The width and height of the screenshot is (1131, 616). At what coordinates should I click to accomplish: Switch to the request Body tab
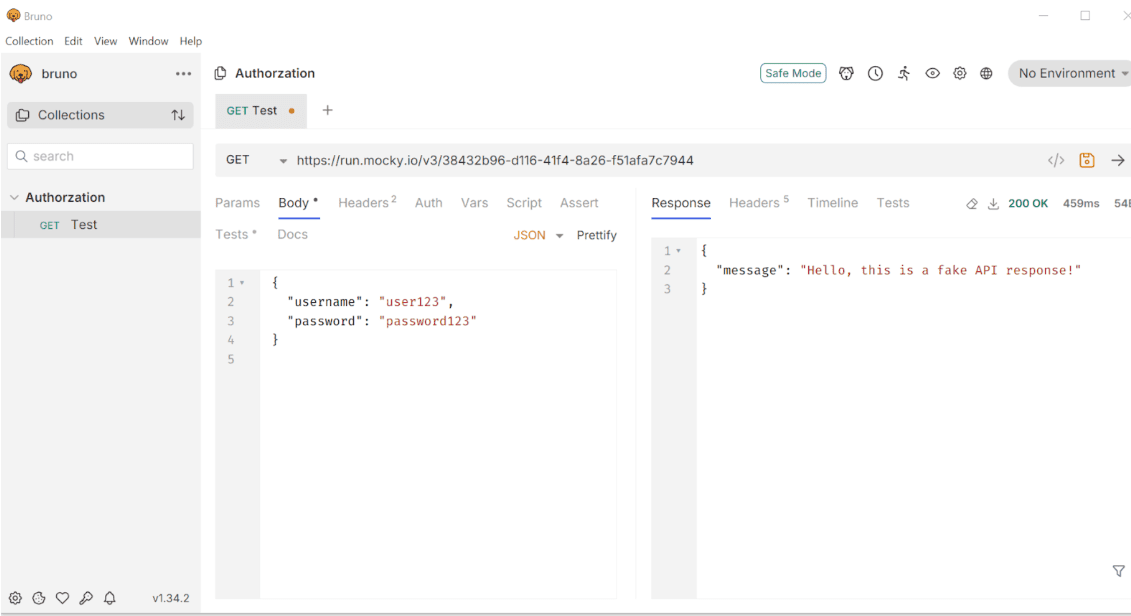(x=298, y=203)
